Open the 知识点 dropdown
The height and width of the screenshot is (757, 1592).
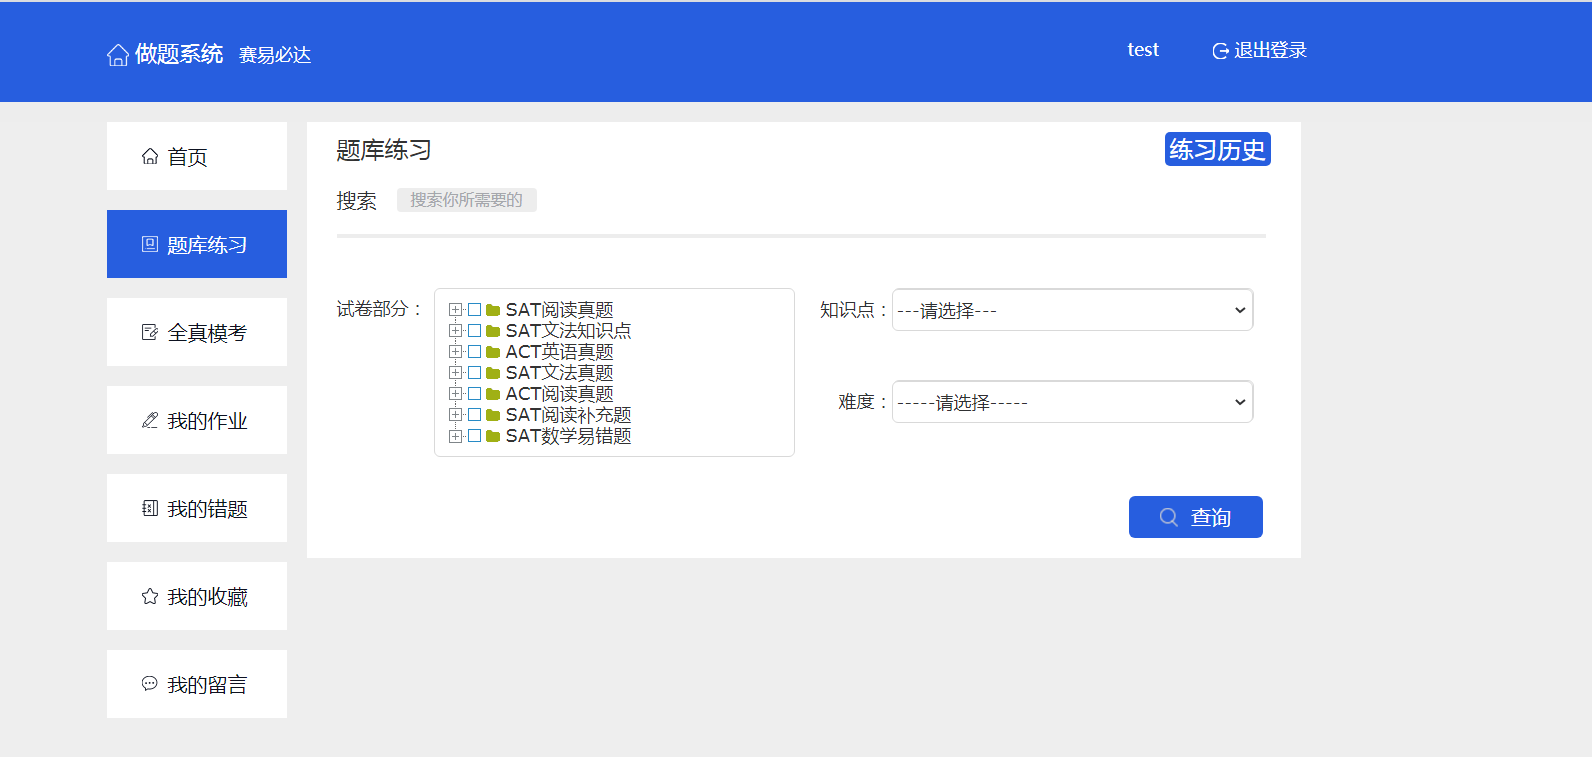click(x=1072, y=310)
